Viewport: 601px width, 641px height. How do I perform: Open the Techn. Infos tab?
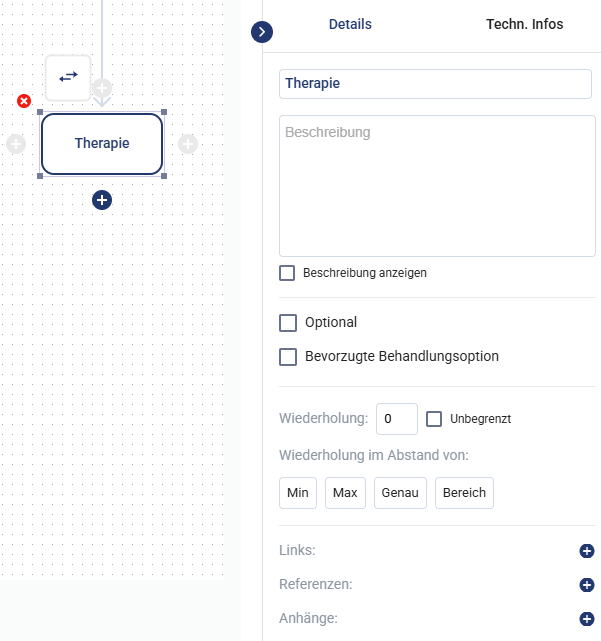524,24
